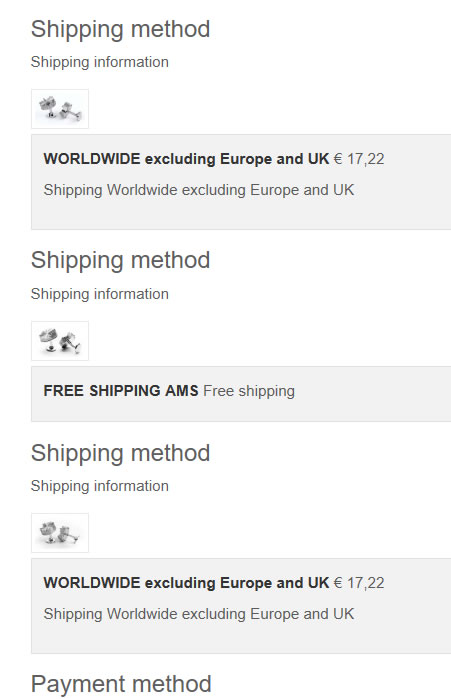The image size is (451, 699).
Task: Select top WORLDWIDE excluding Europe and UK title
Action: [x=186, y=159]
